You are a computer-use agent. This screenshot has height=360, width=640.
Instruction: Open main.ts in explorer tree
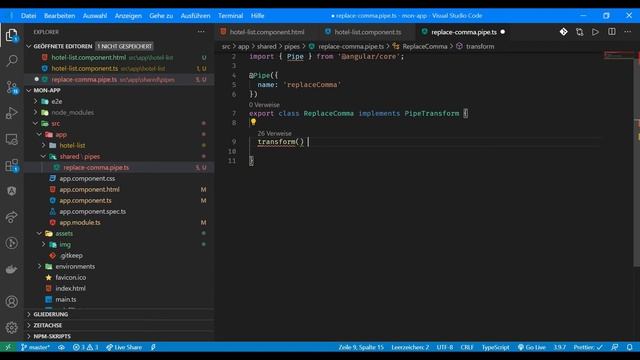[65, 299]
